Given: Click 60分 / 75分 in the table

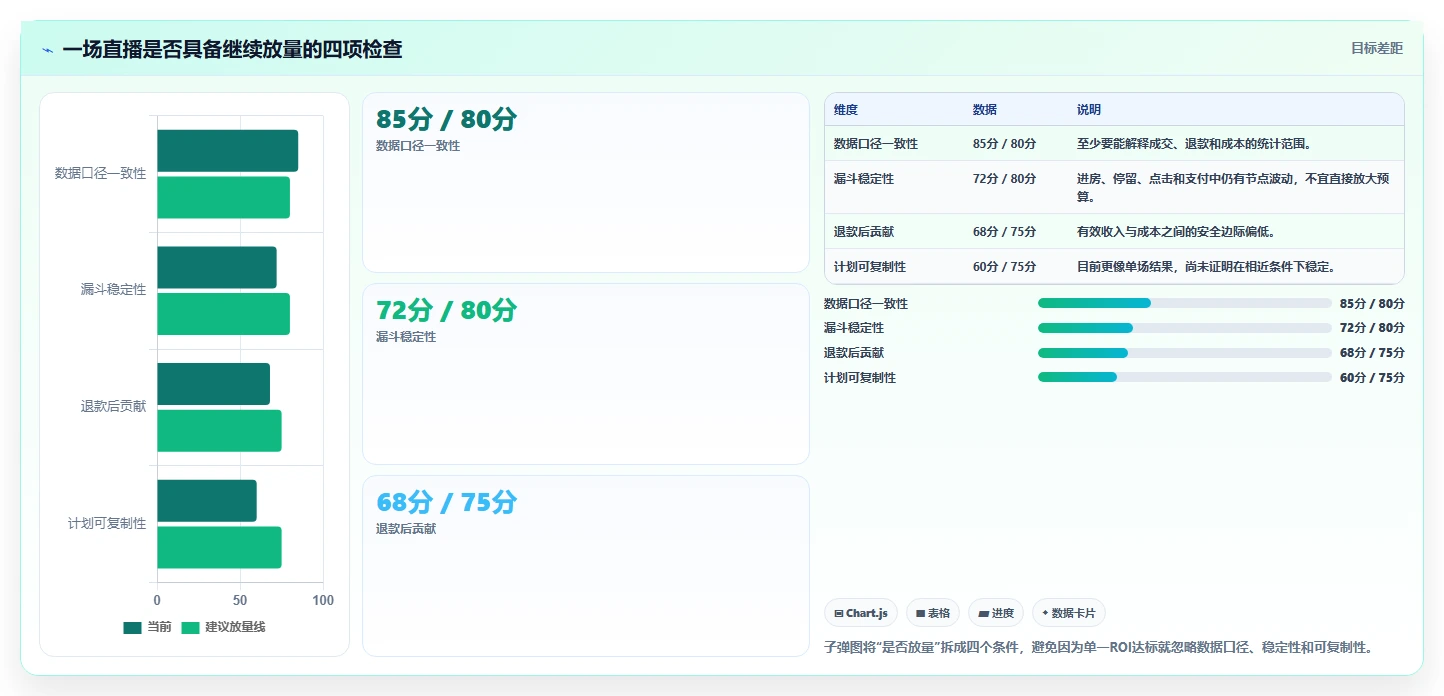Looking at the screenshot, I should 1005,267.
